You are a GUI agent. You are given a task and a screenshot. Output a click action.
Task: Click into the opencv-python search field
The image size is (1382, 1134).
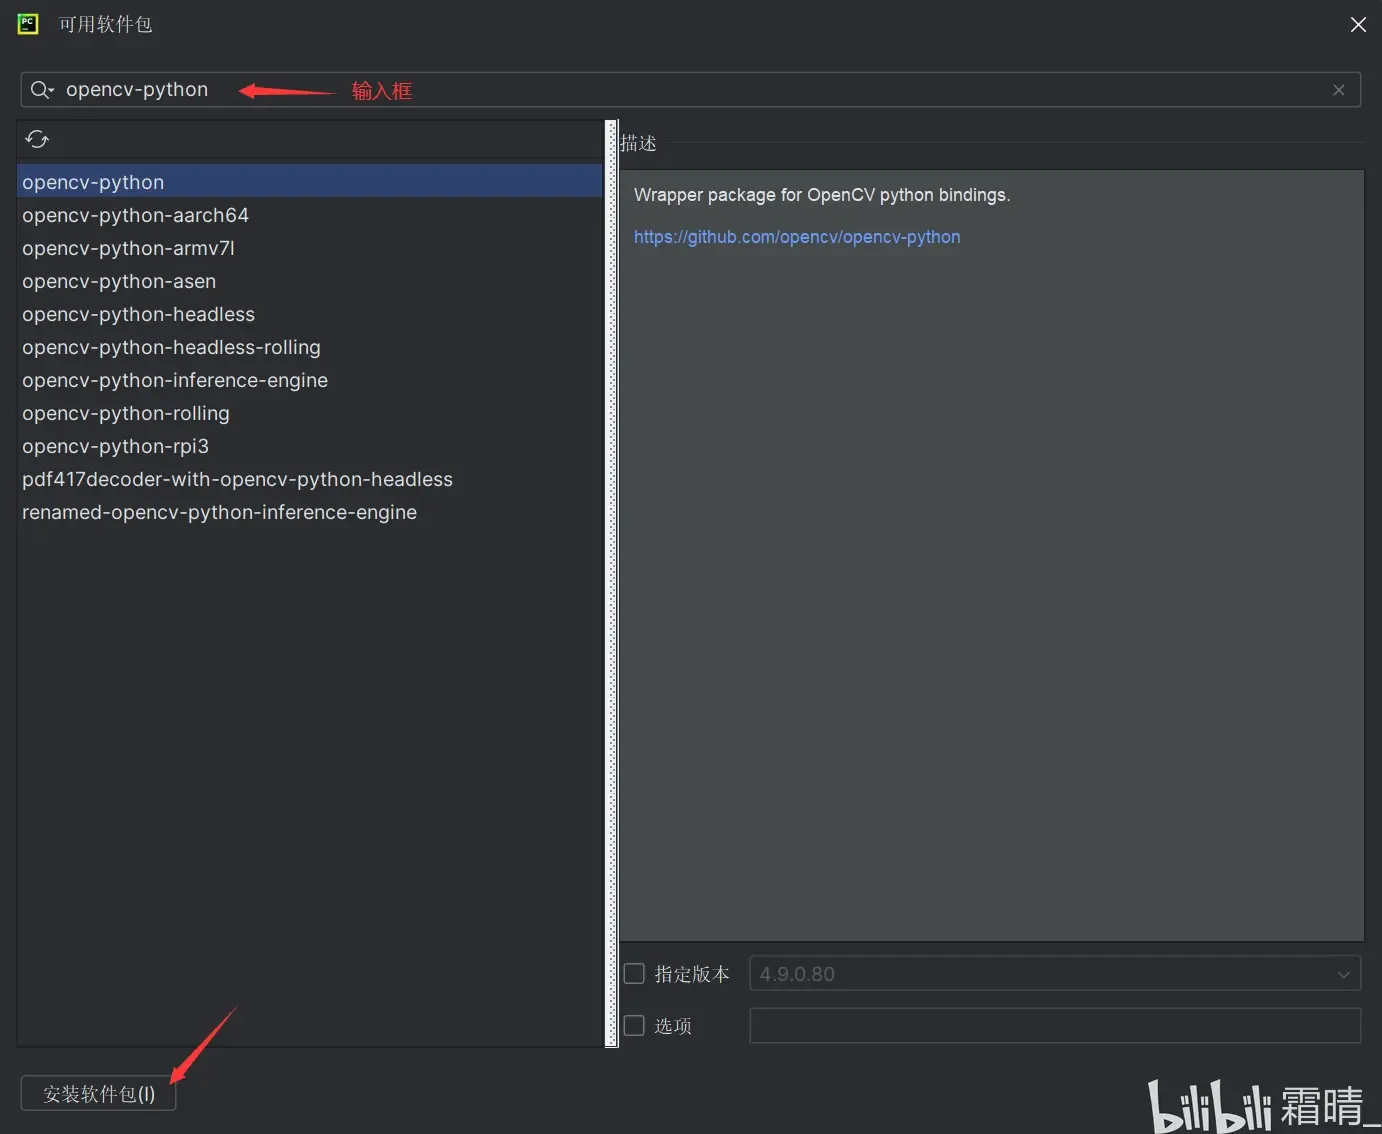(690, 90)
